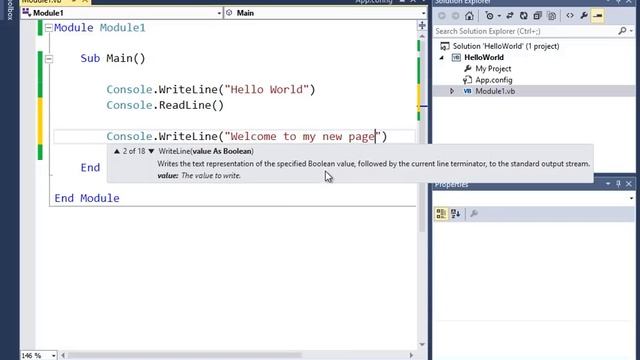Go Home in Solution Explorer toolbar
Screen dimensions: 640x360
pos(469,16)
